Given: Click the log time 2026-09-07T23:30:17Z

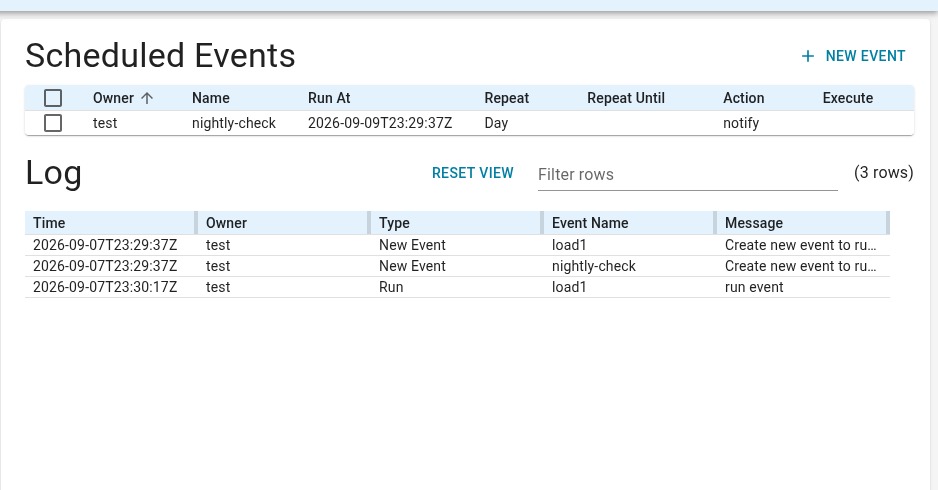Looking at the screenshot, I should pos(105,287).
